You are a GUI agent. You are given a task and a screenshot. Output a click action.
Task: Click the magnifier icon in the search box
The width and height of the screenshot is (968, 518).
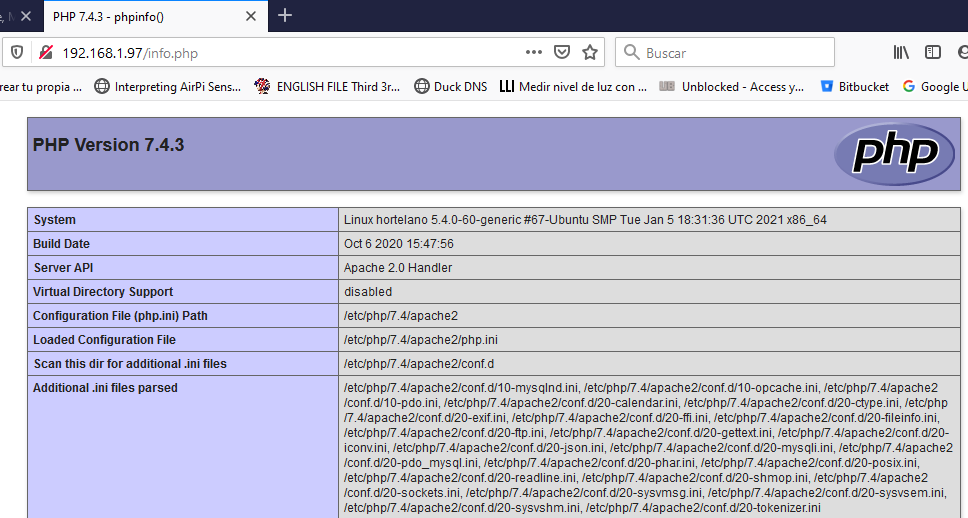click(632, 52)
